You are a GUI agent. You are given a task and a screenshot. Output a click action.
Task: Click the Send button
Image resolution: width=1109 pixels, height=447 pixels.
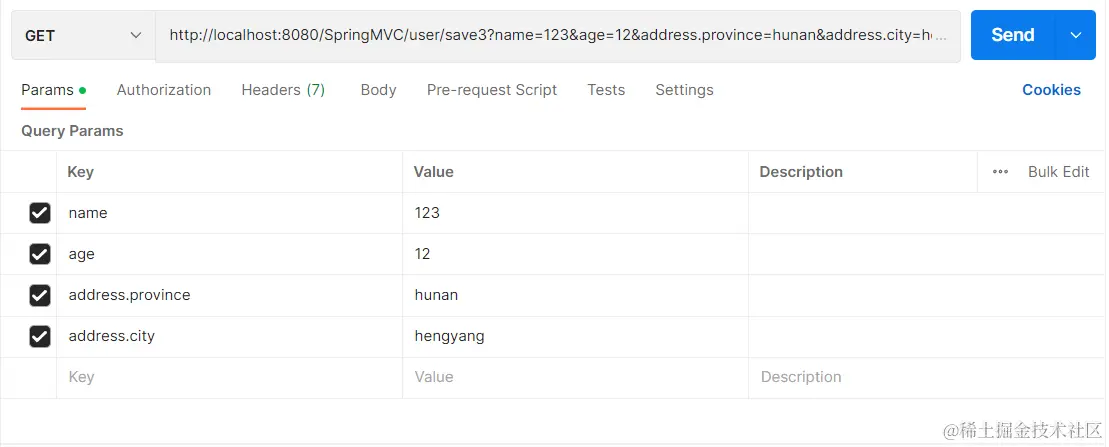click(1012, 35)
